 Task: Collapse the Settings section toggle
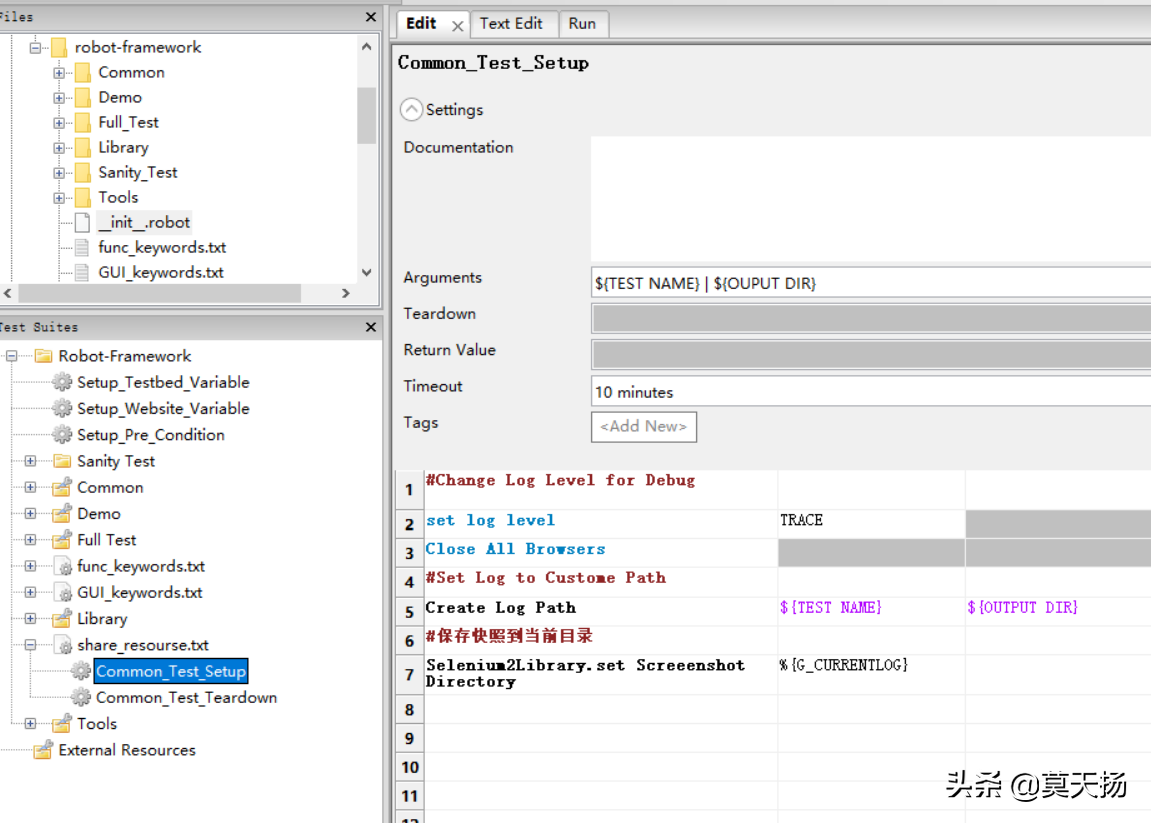click(411, 110)
